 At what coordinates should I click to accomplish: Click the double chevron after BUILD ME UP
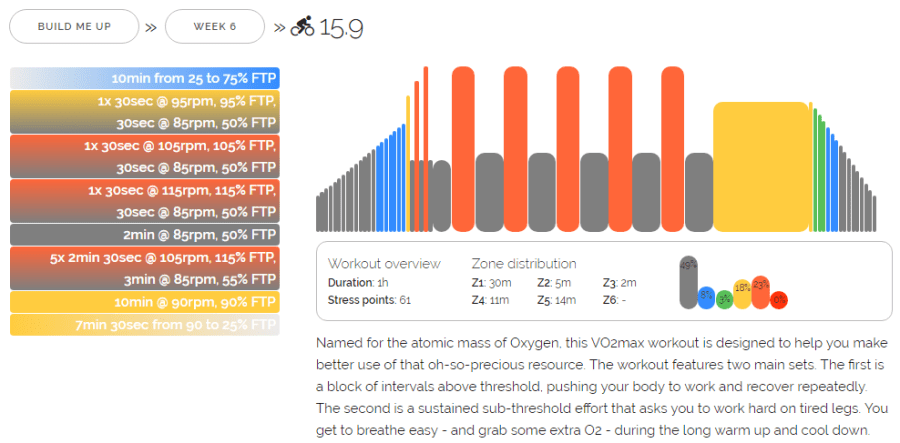coord(151,27)
